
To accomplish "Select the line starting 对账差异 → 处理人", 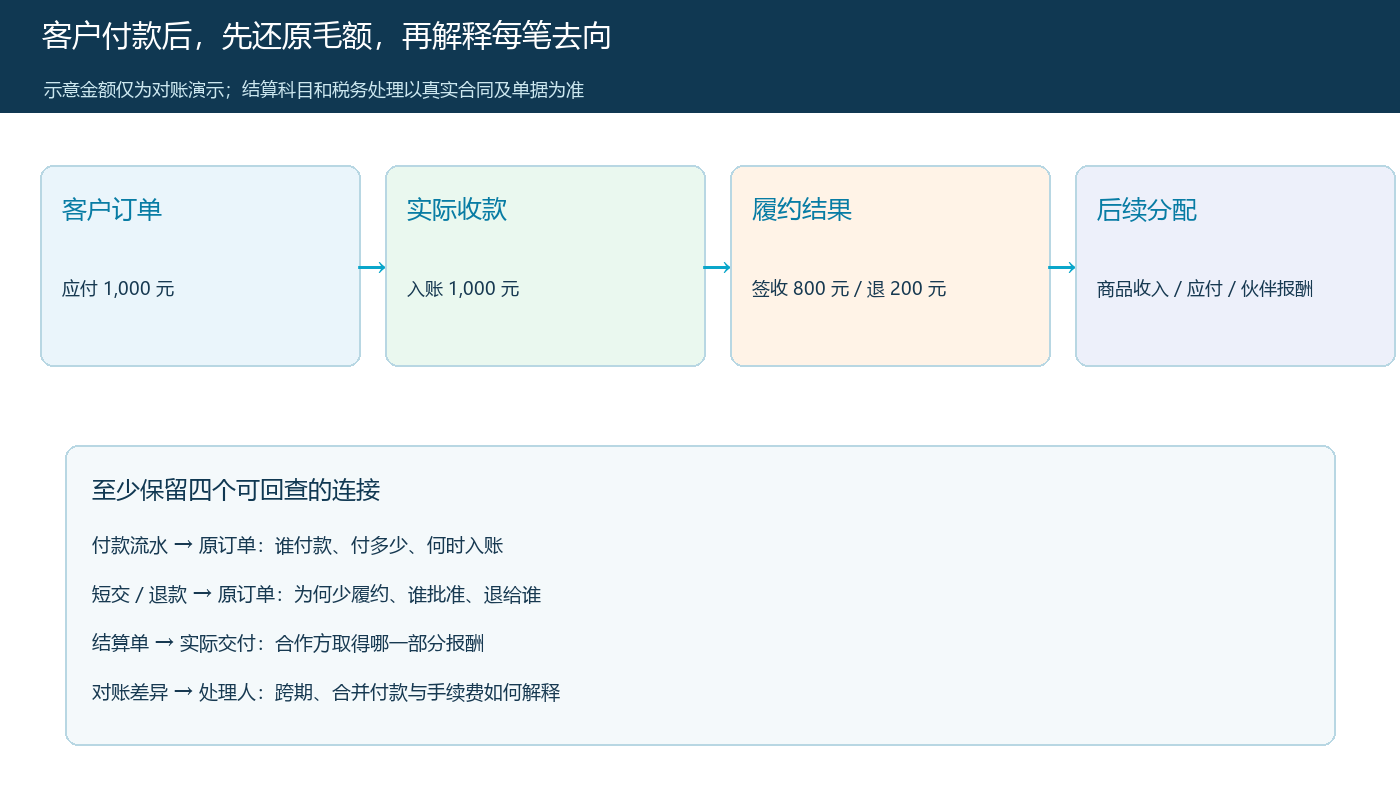I will coord(326,692).
